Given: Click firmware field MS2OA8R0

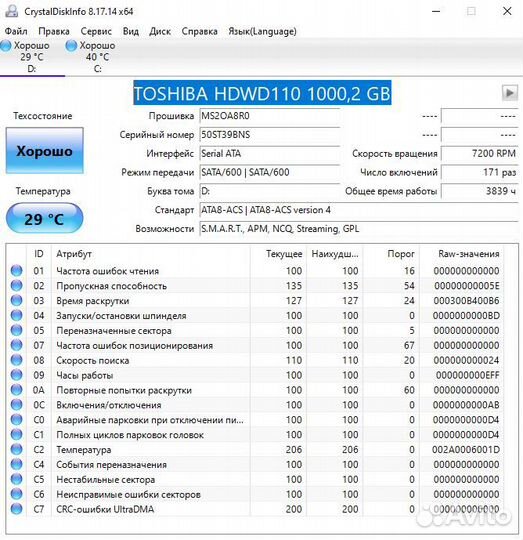Looking at the screenshot, I should tap(270, 116).
